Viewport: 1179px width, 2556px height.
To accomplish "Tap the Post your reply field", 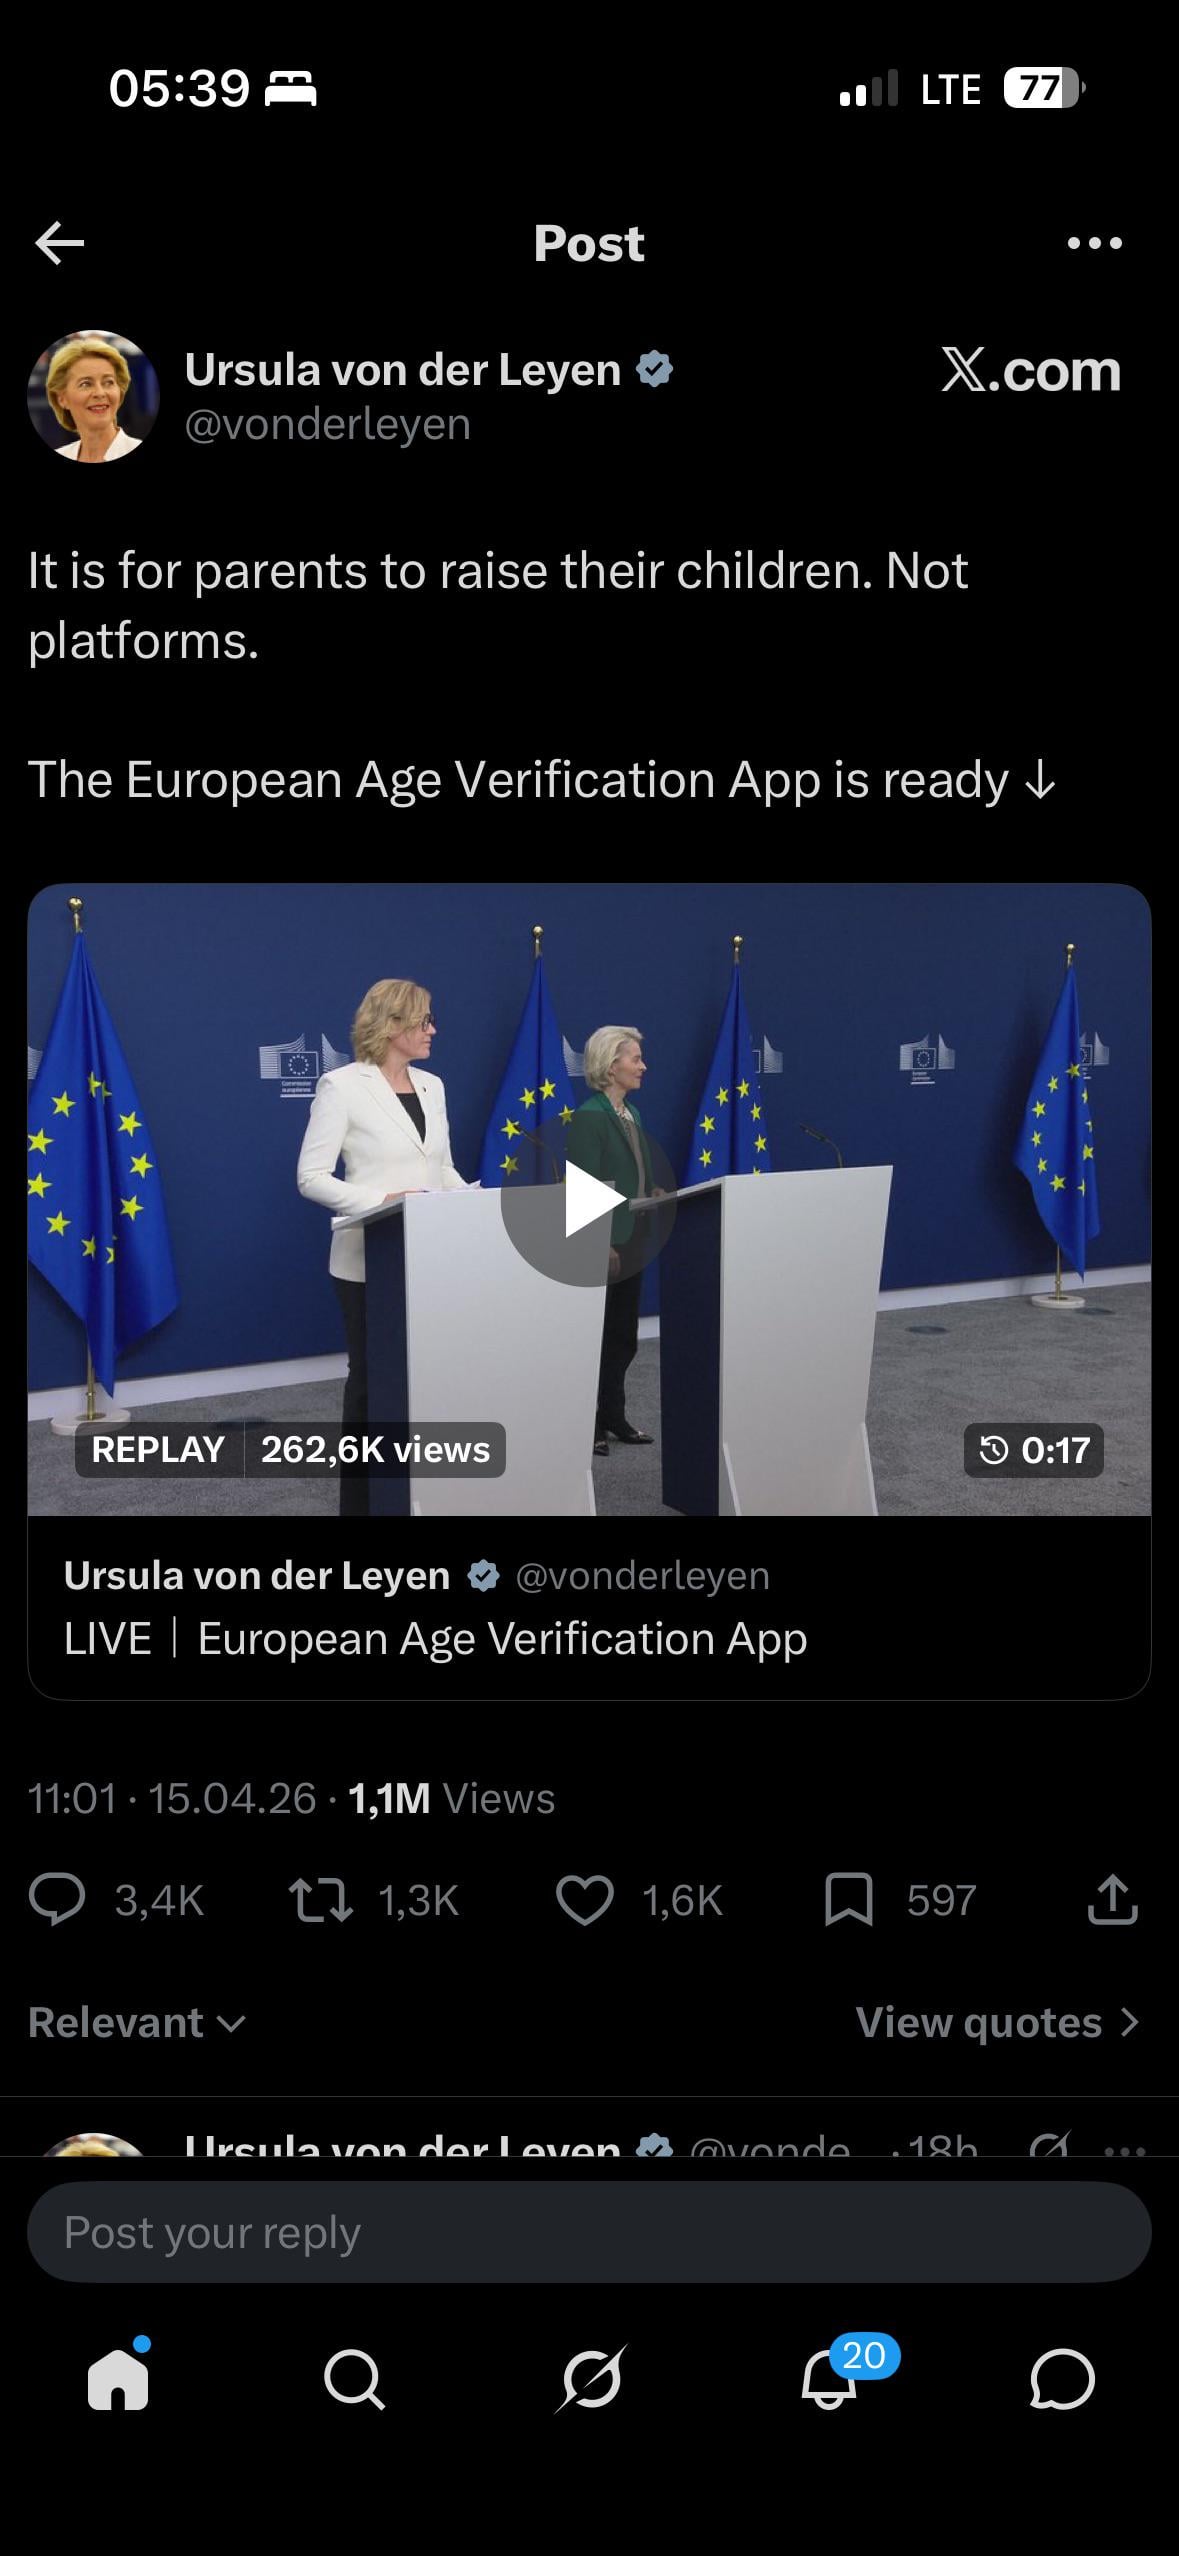I will 589,2232.
